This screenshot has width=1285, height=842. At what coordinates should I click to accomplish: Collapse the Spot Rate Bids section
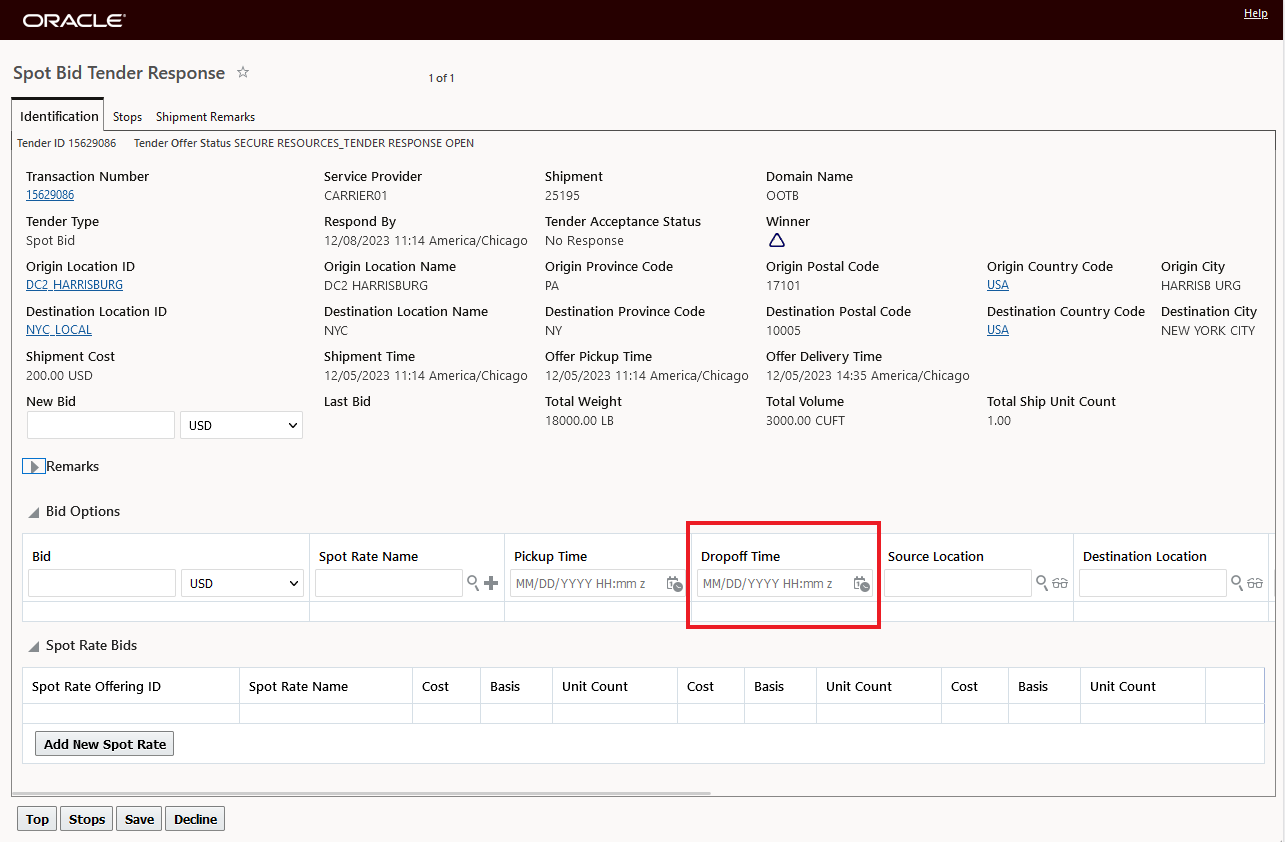point(35,646)
